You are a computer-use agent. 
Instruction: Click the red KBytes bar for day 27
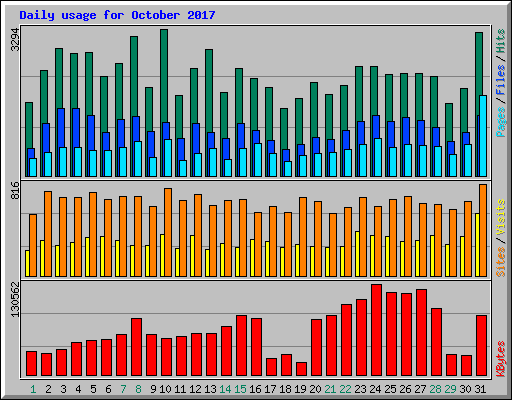point(421,333)
